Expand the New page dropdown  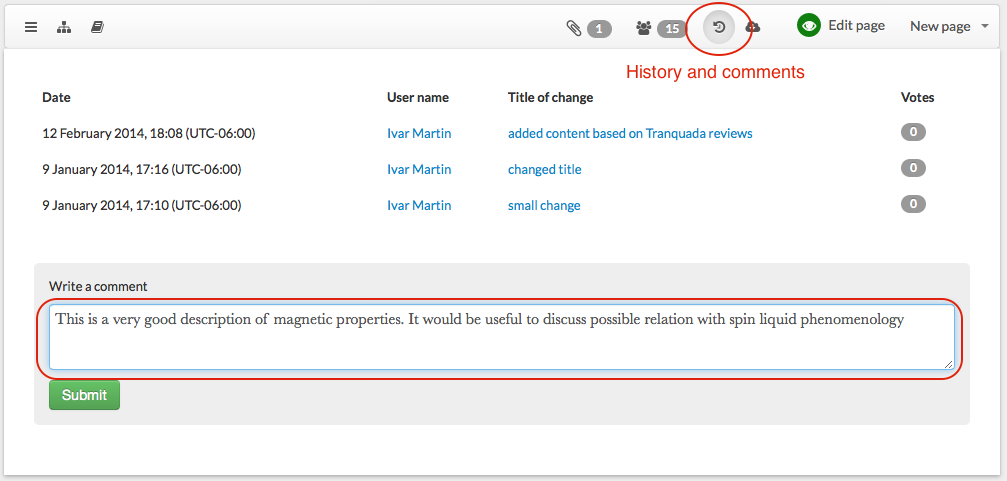pyautogui.click(x=949, y=26)
